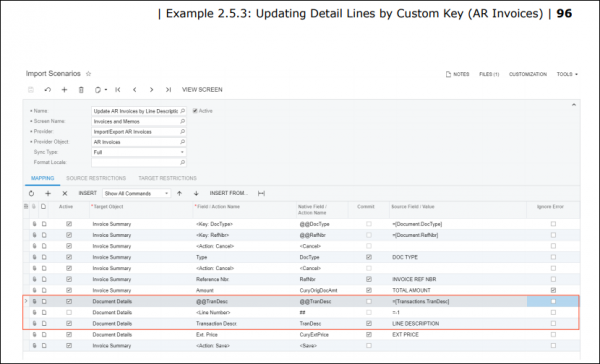Go to the next record

pos(152,90)
